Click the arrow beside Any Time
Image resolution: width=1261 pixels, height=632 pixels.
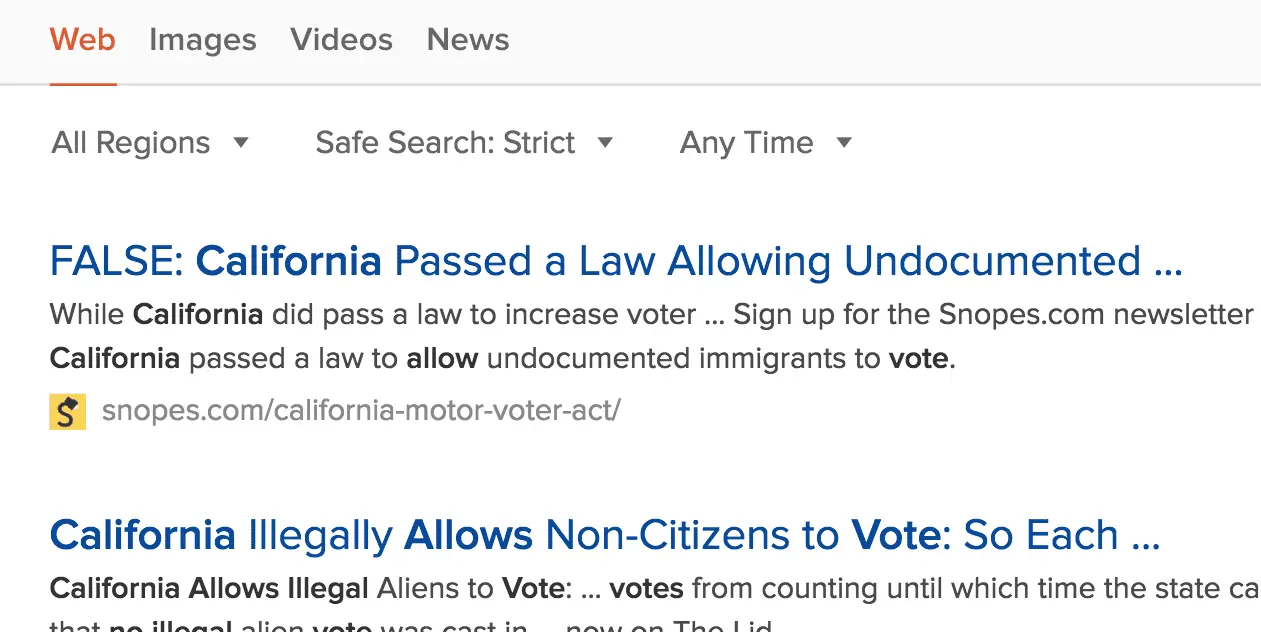point(844,143)
